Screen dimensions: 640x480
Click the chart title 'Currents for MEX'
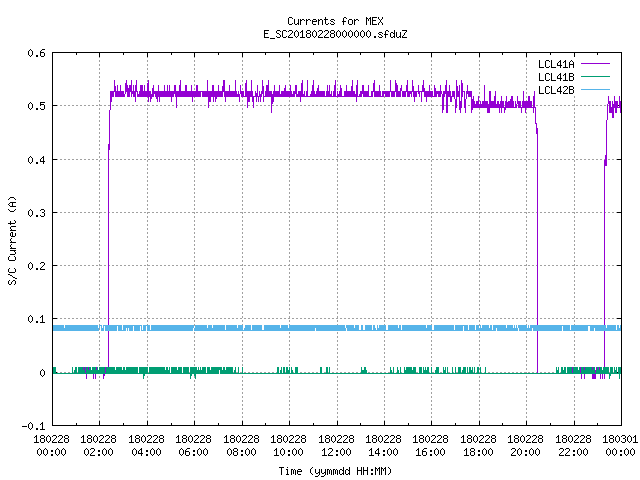coord(335,21)
